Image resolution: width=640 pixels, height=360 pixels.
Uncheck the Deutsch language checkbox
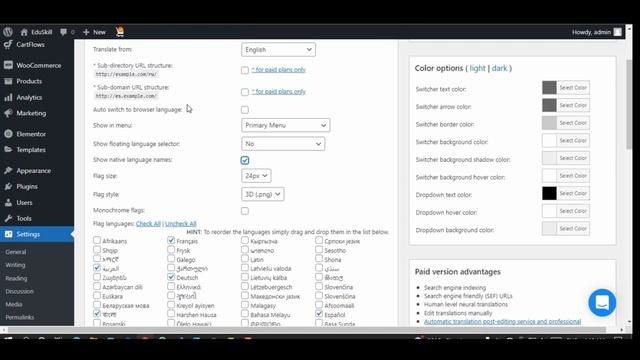click(x=171, y=277)
